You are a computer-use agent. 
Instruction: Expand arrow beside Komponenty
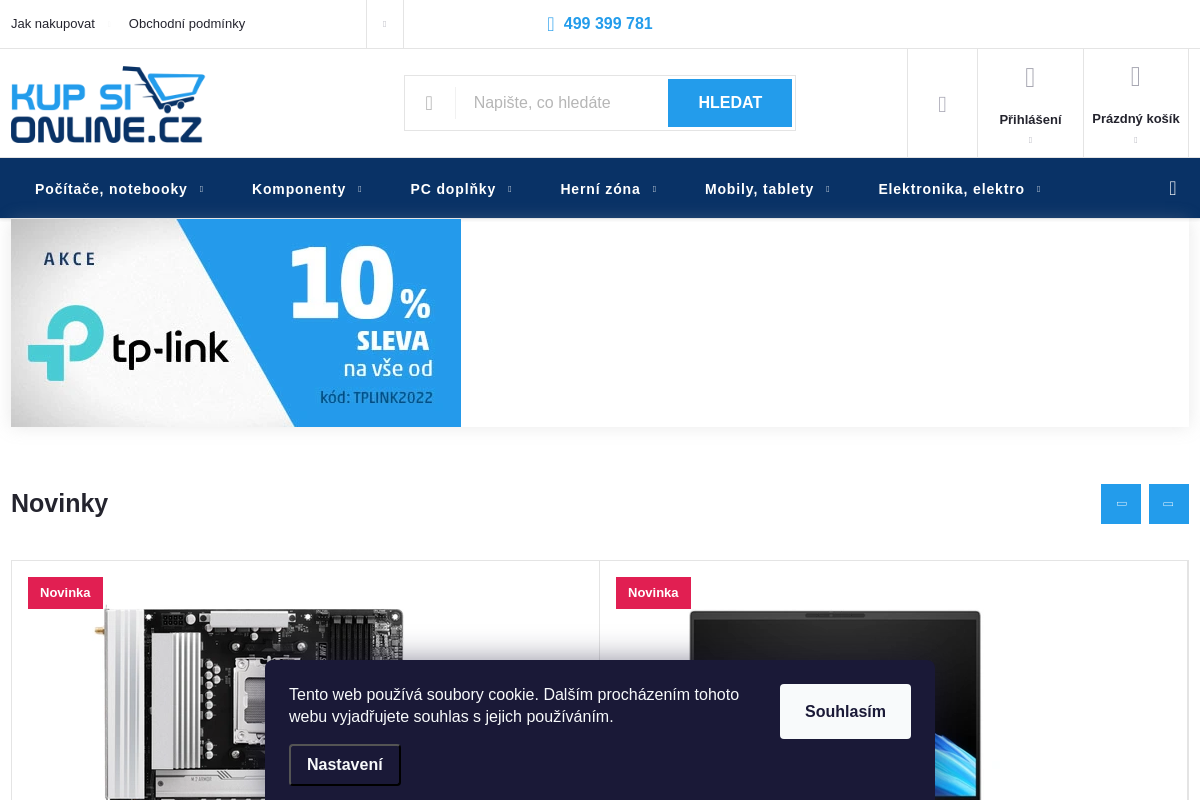[x=360, y=189]
